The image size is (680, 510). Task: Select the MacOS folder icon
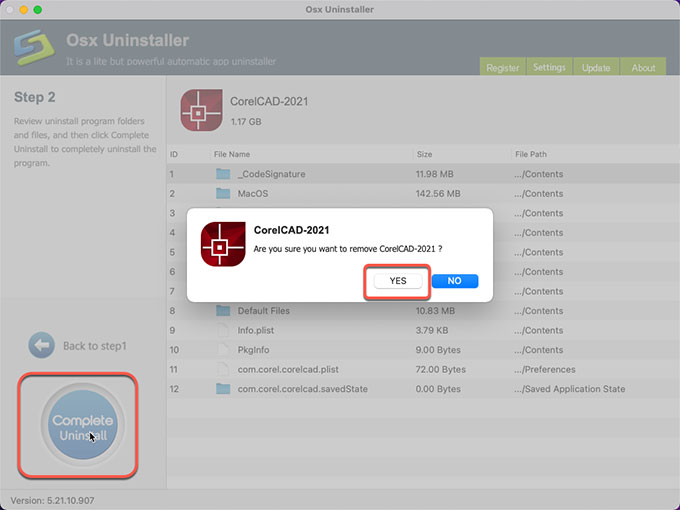(223, 193)
